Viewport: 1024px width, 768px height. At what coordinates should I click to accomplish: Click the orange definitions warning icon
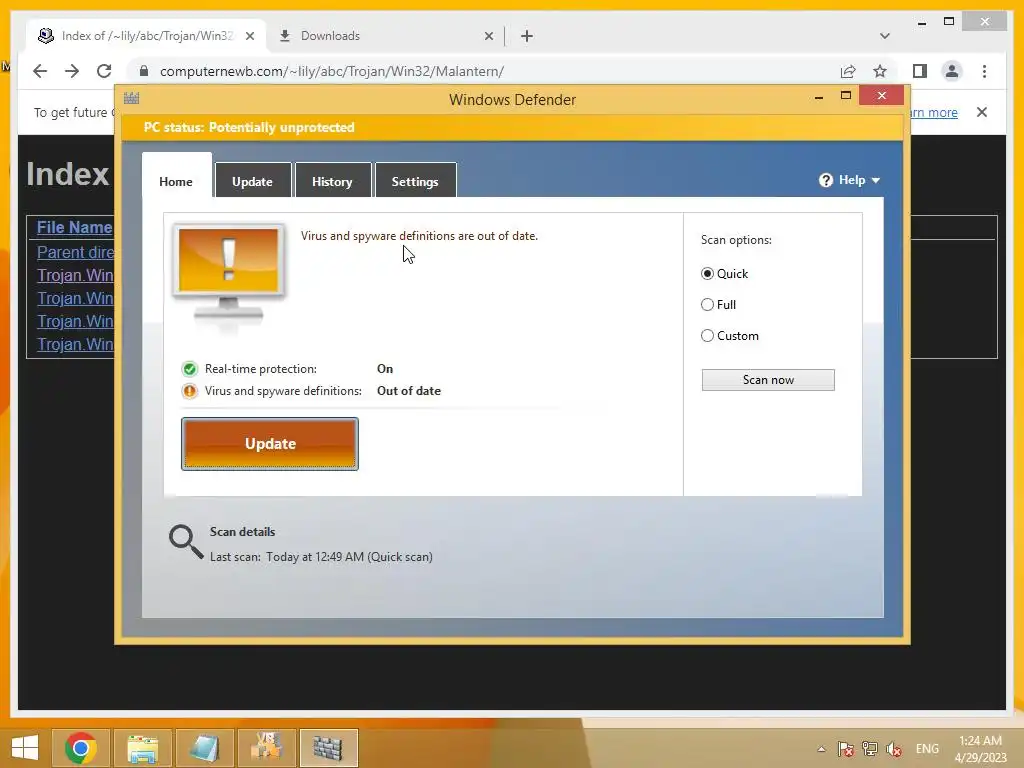[189, 391]
